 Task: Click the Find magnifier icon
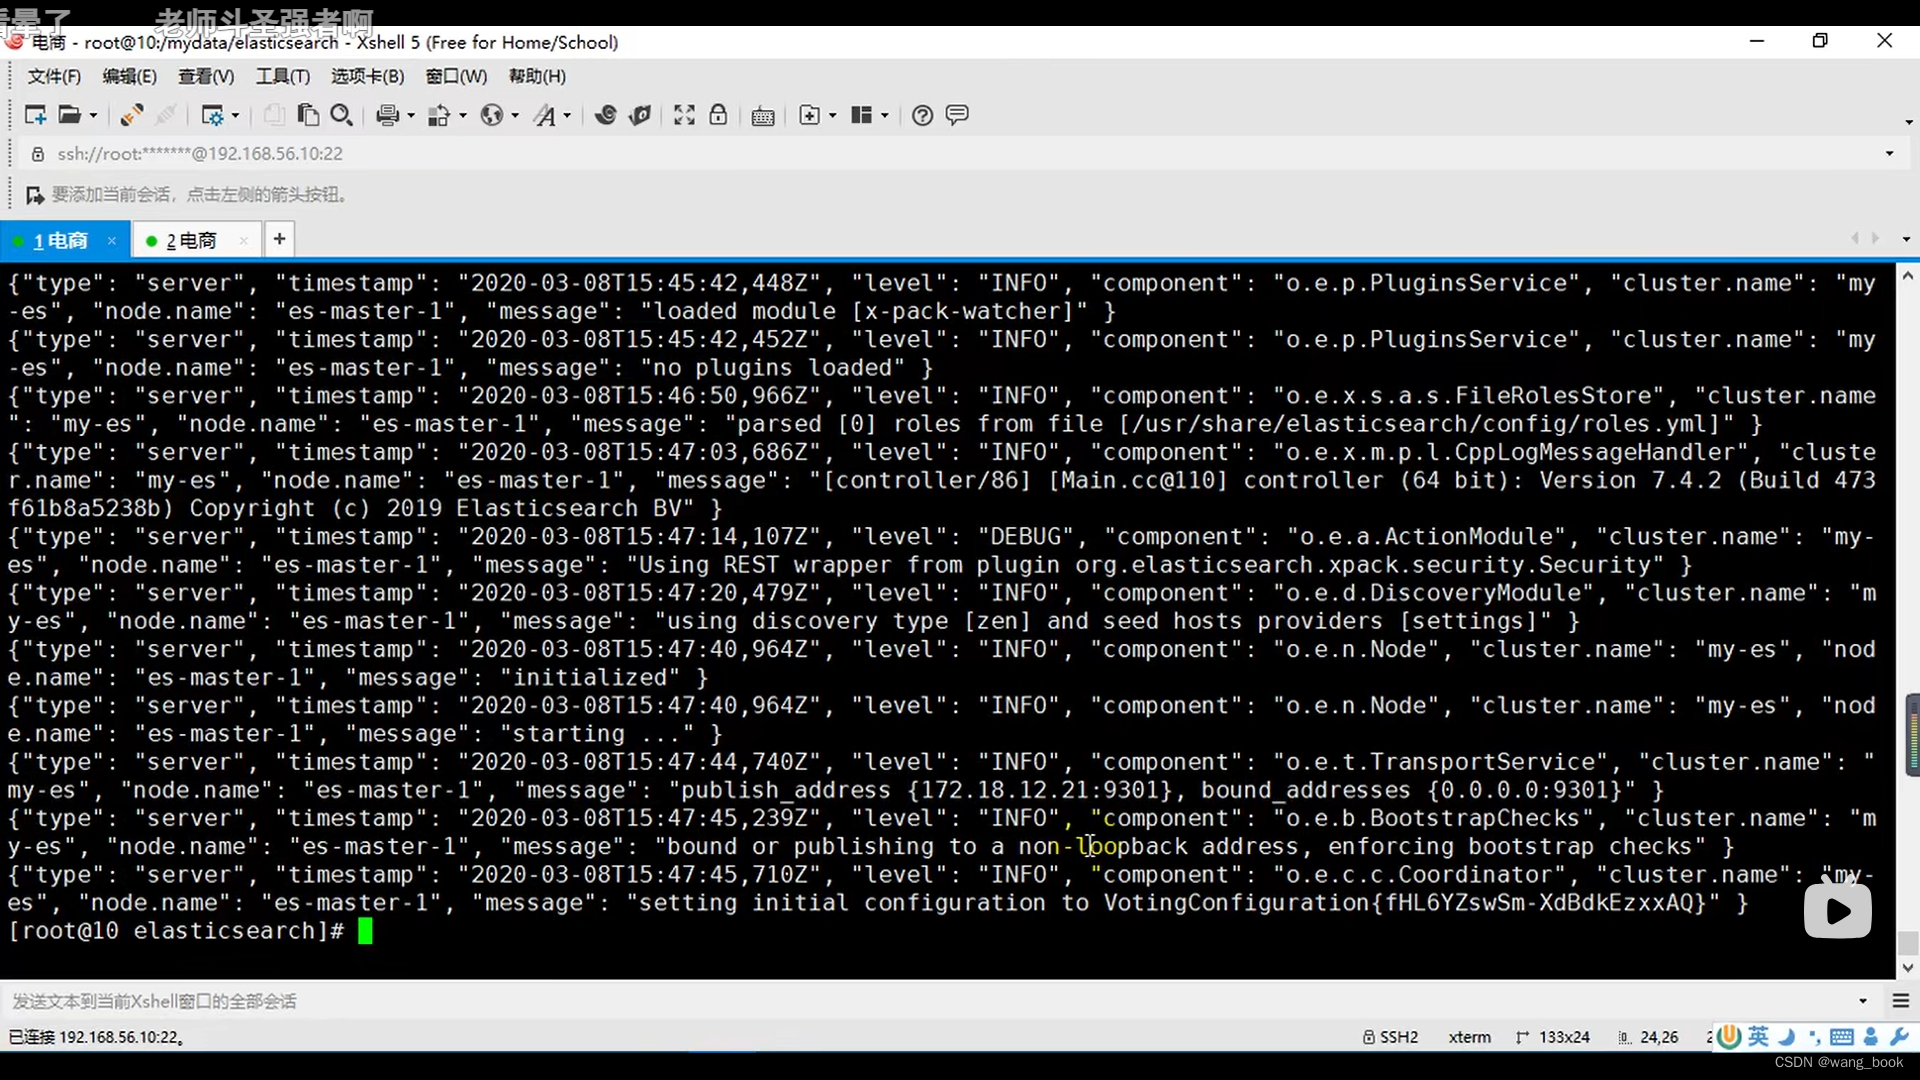(x=341, y=115)
